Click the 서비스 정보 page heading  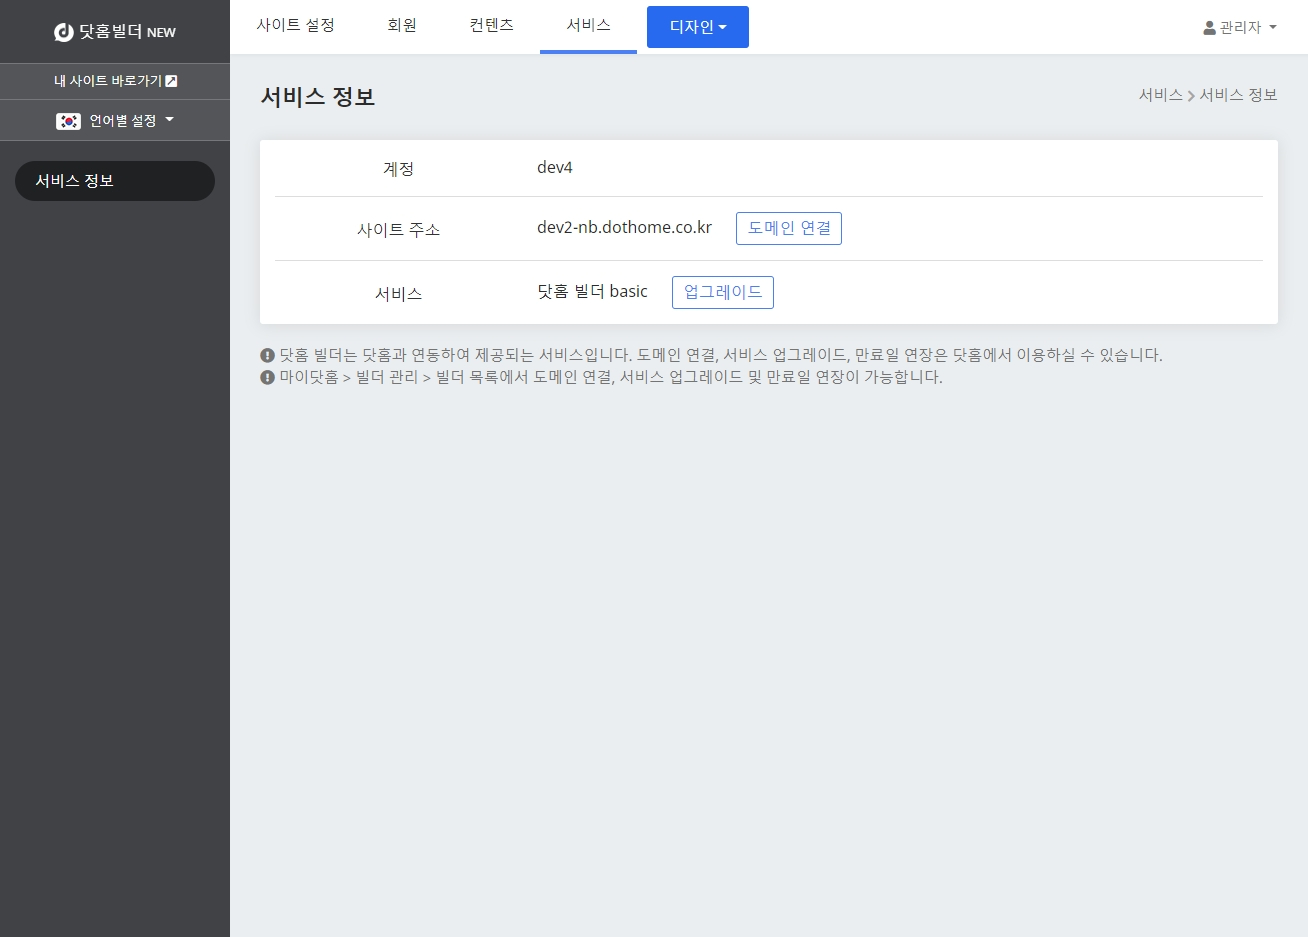click(318, 97)
